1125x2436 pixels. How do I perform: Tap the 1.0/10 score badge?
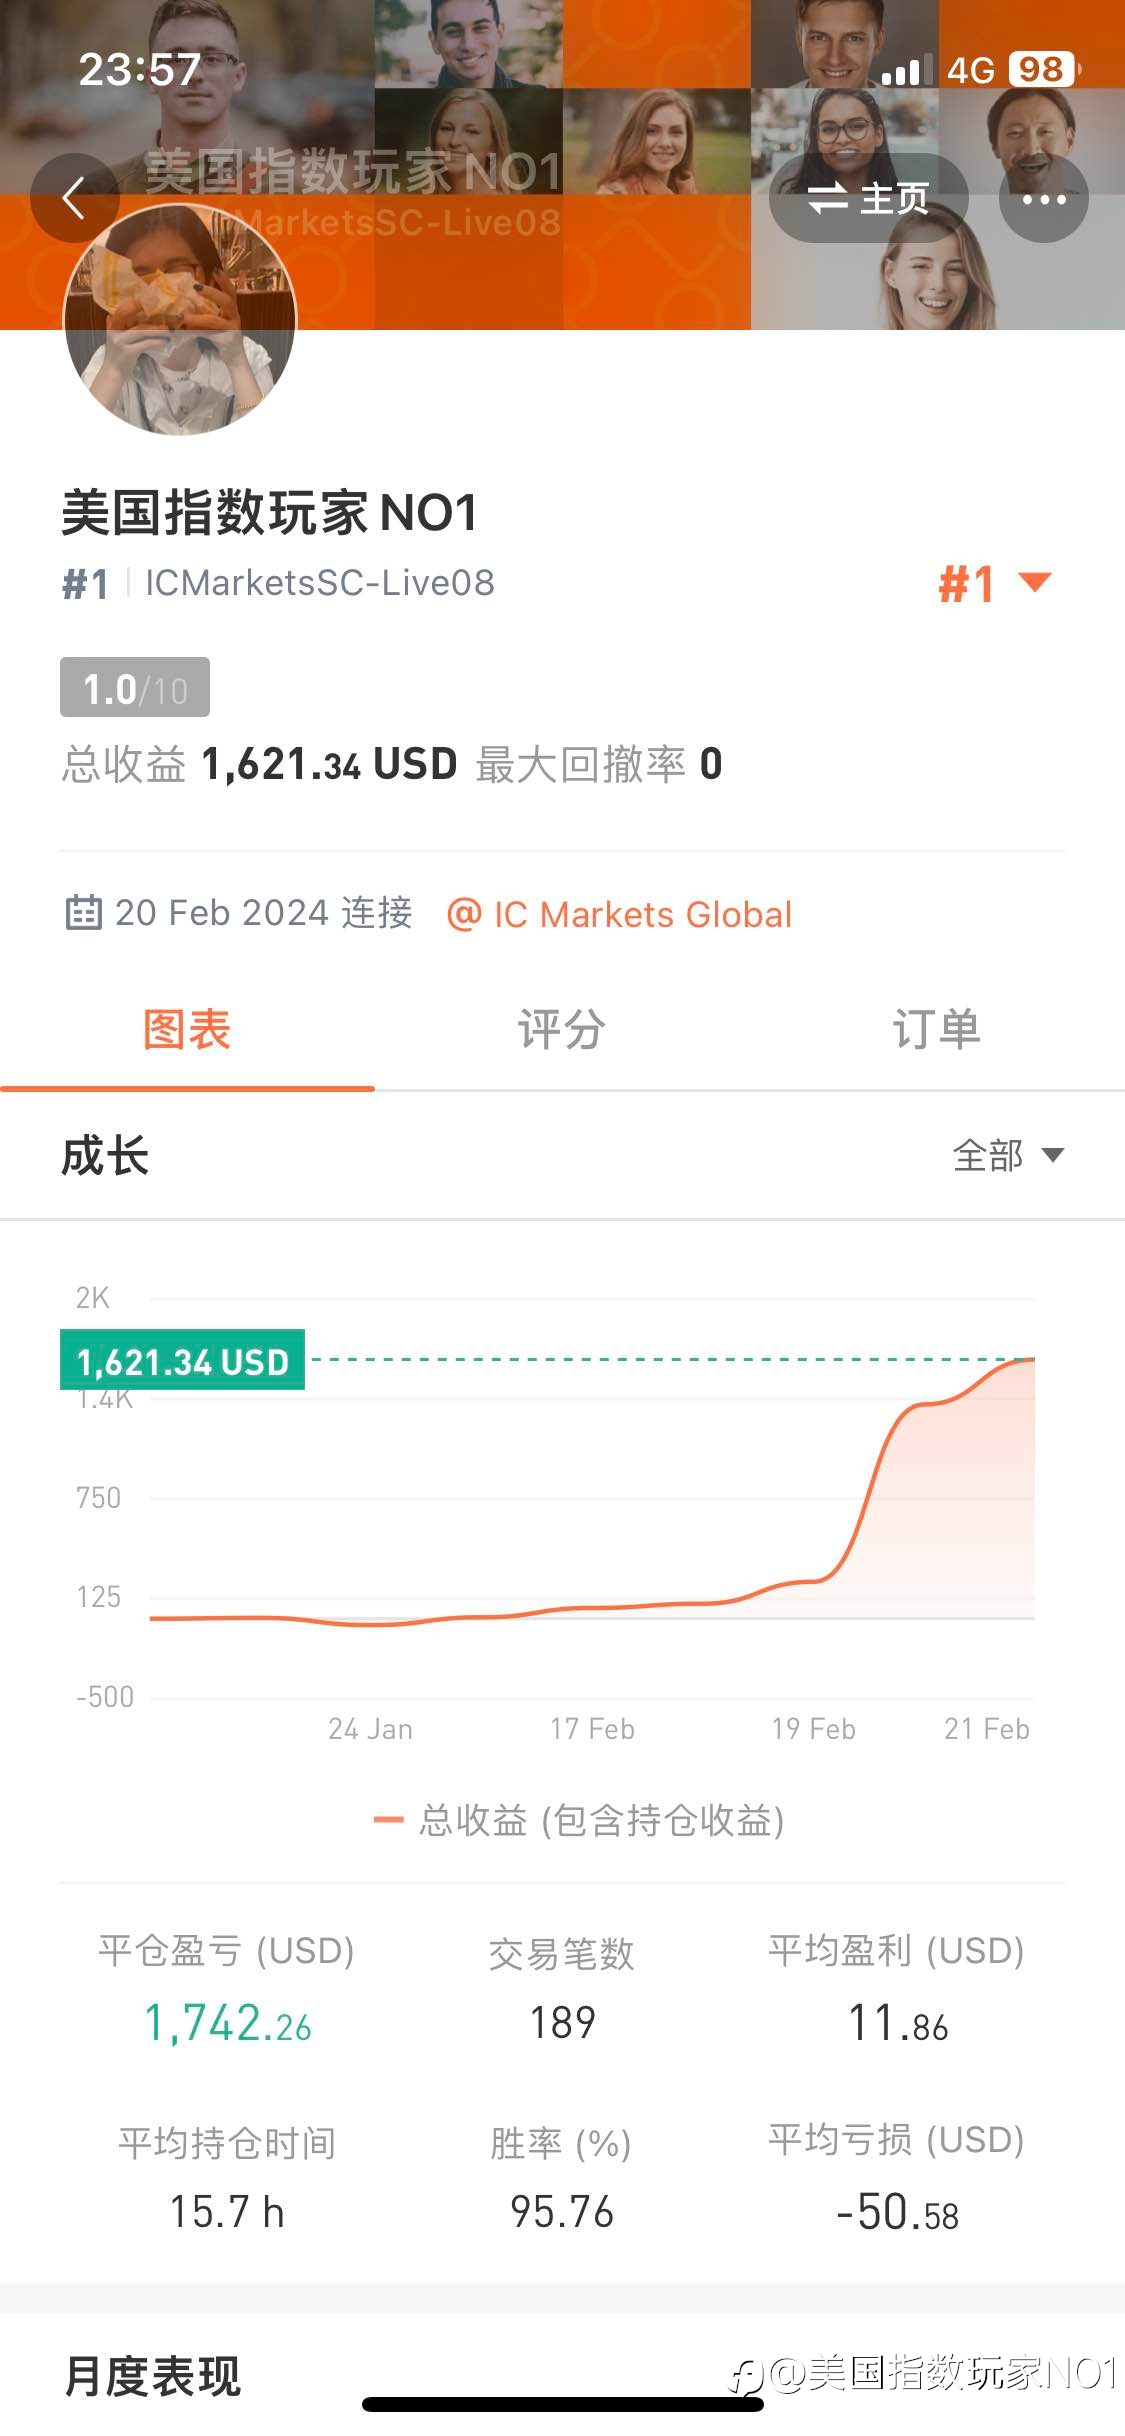coord(135,687)
